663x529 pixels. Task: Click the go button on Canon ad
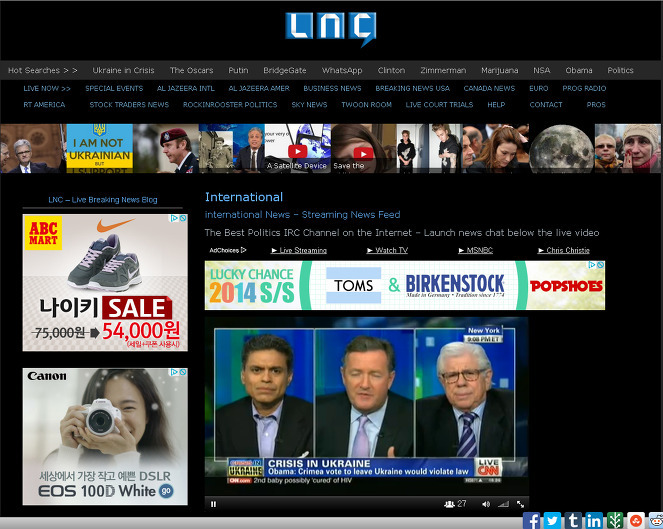[x=166, y=491]
